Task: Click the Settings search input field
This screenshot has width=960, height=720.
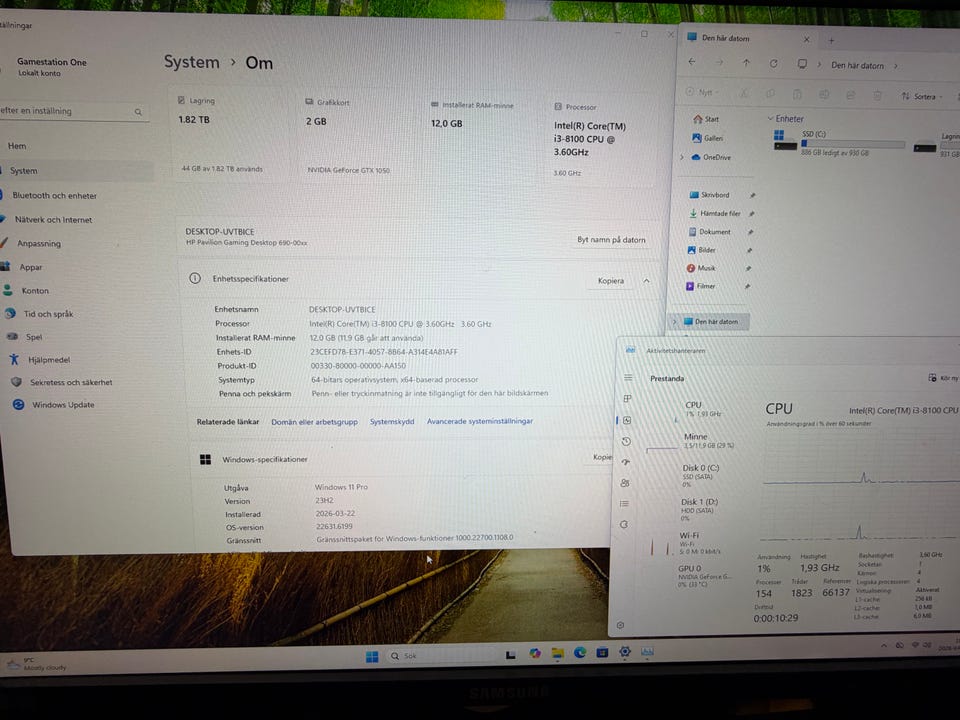Action: click(x=60, y=111)
